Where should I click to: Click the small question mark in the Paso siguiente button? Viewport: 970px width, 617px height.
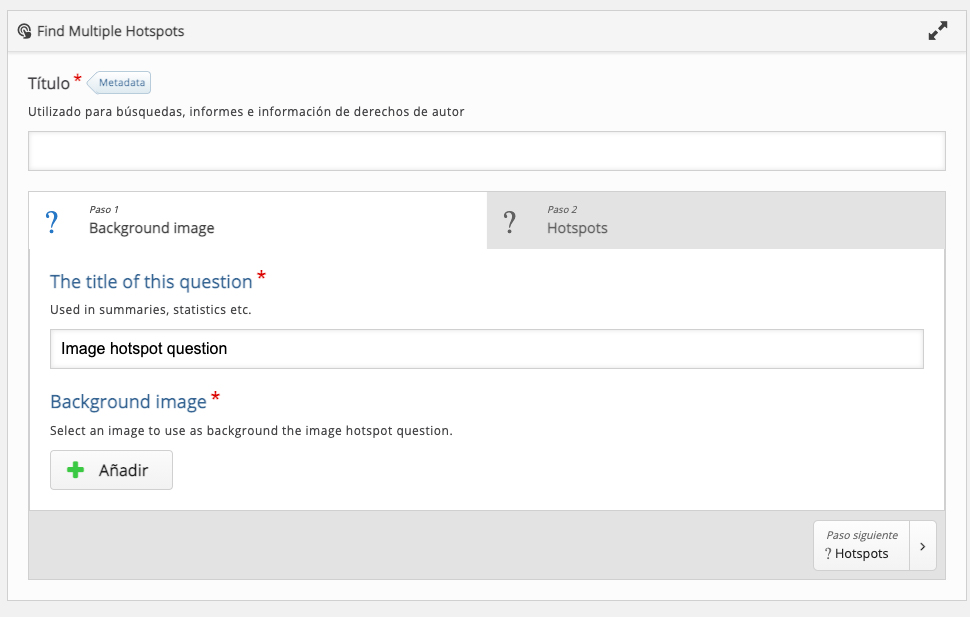pos(828,553)
